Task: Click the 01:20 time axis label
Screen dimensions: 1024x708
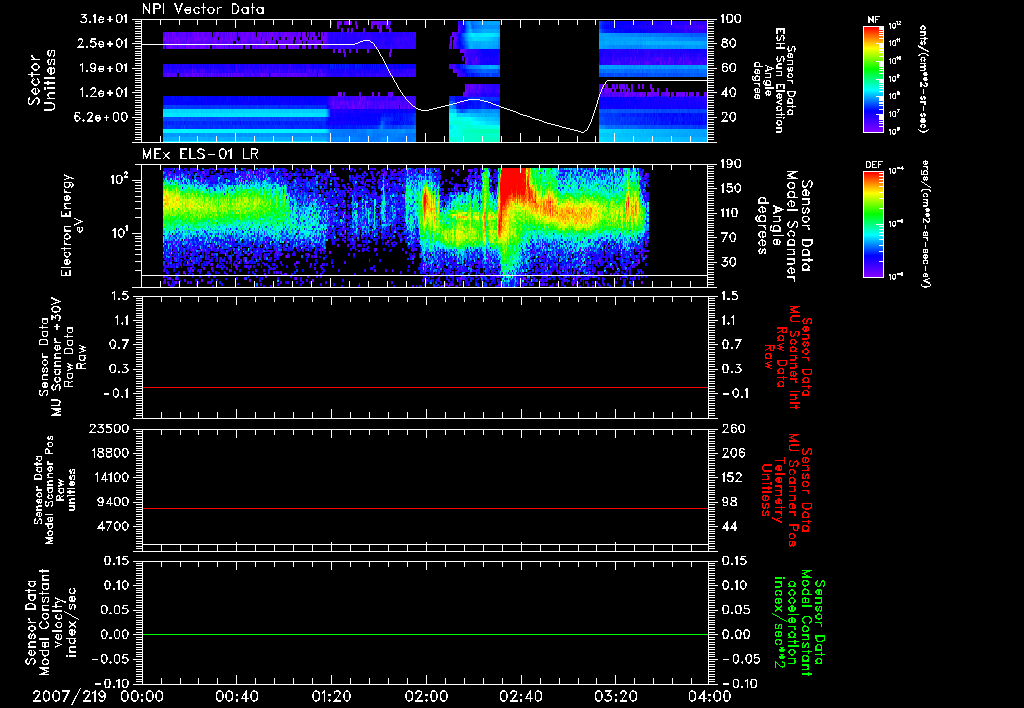Action: (331, 696)
